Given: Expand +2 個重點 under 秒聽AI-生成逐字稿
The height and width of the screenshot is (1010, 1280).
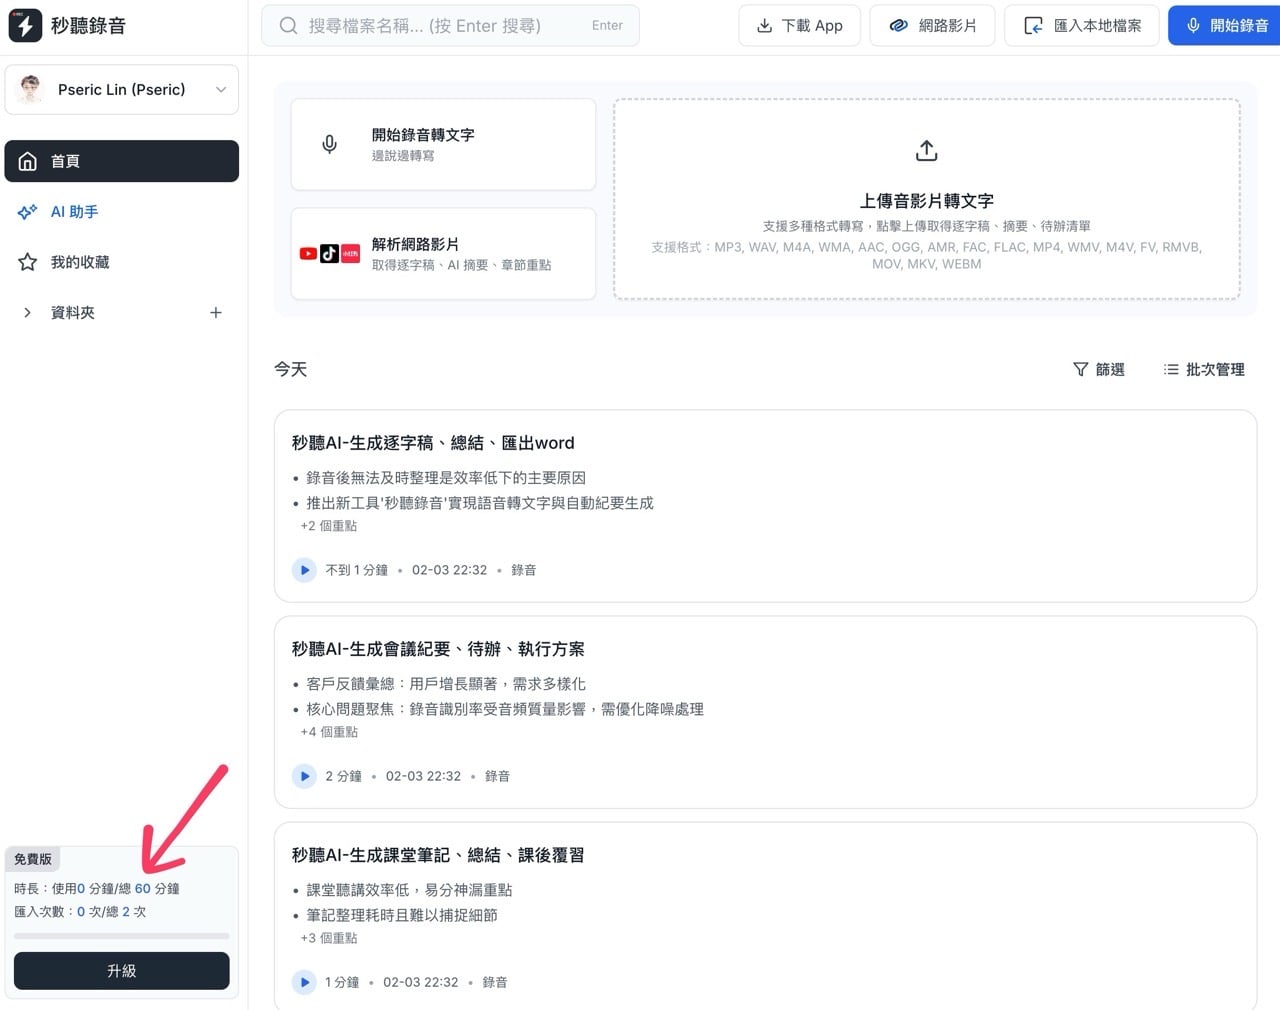Looking at the screenshot, I should point(328,525).
